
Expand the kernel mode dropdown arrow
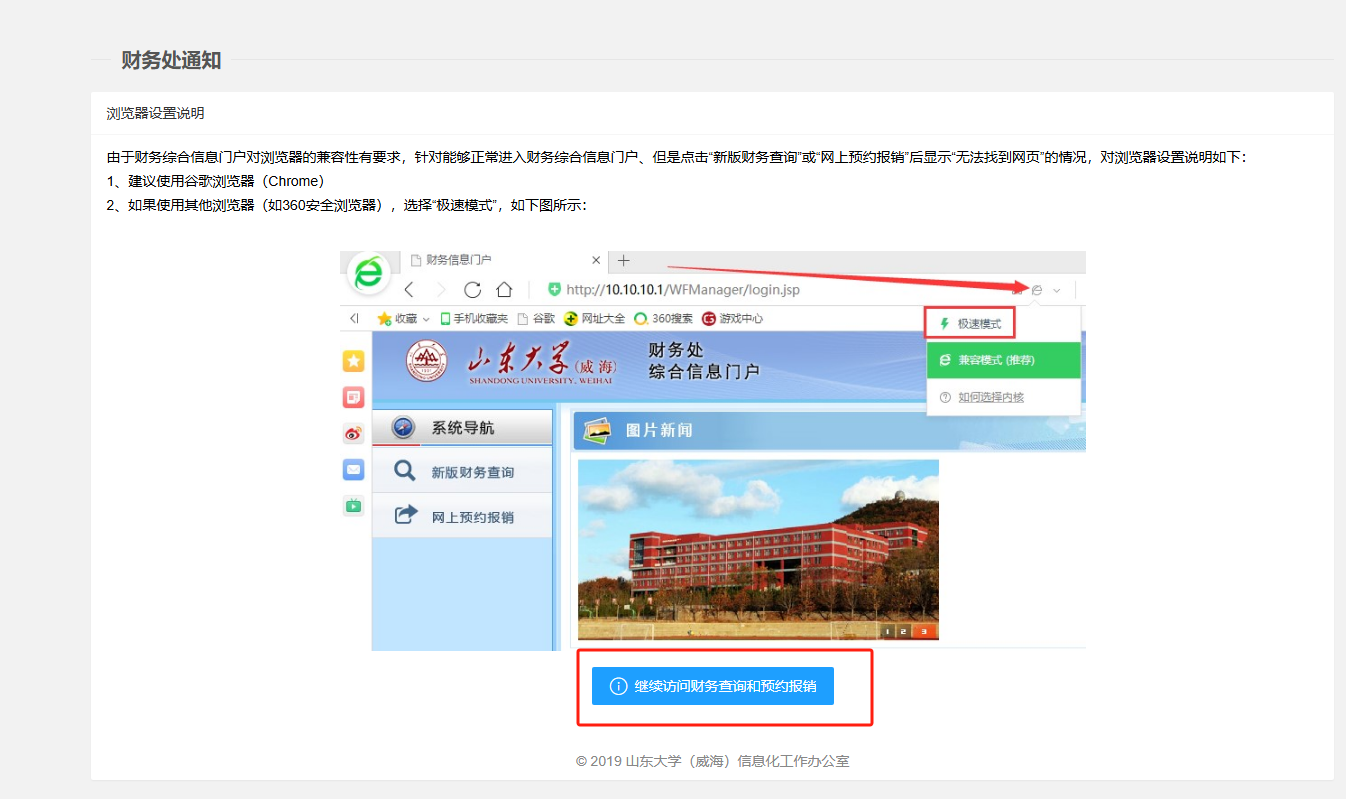1057,291
